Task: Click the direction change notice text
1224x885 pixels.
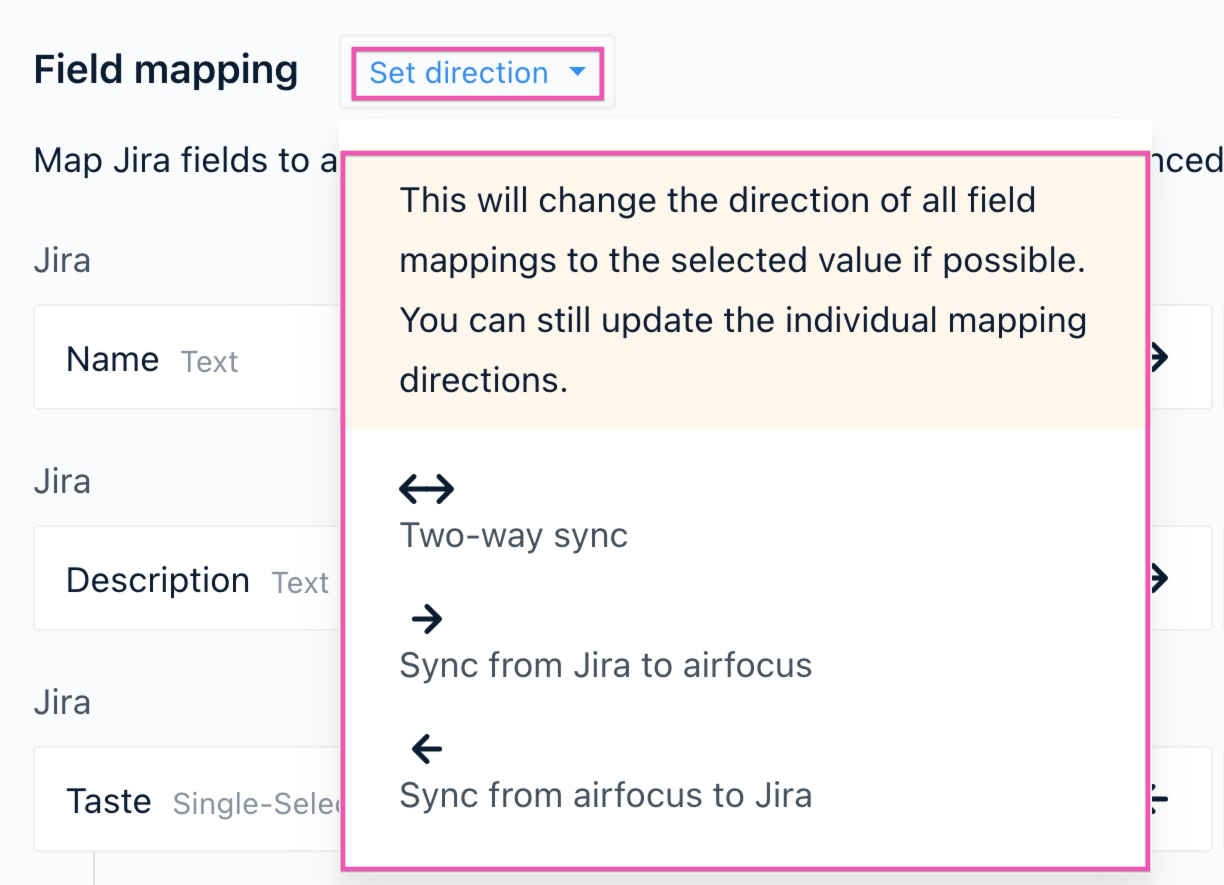Action: tap(743, 290)
